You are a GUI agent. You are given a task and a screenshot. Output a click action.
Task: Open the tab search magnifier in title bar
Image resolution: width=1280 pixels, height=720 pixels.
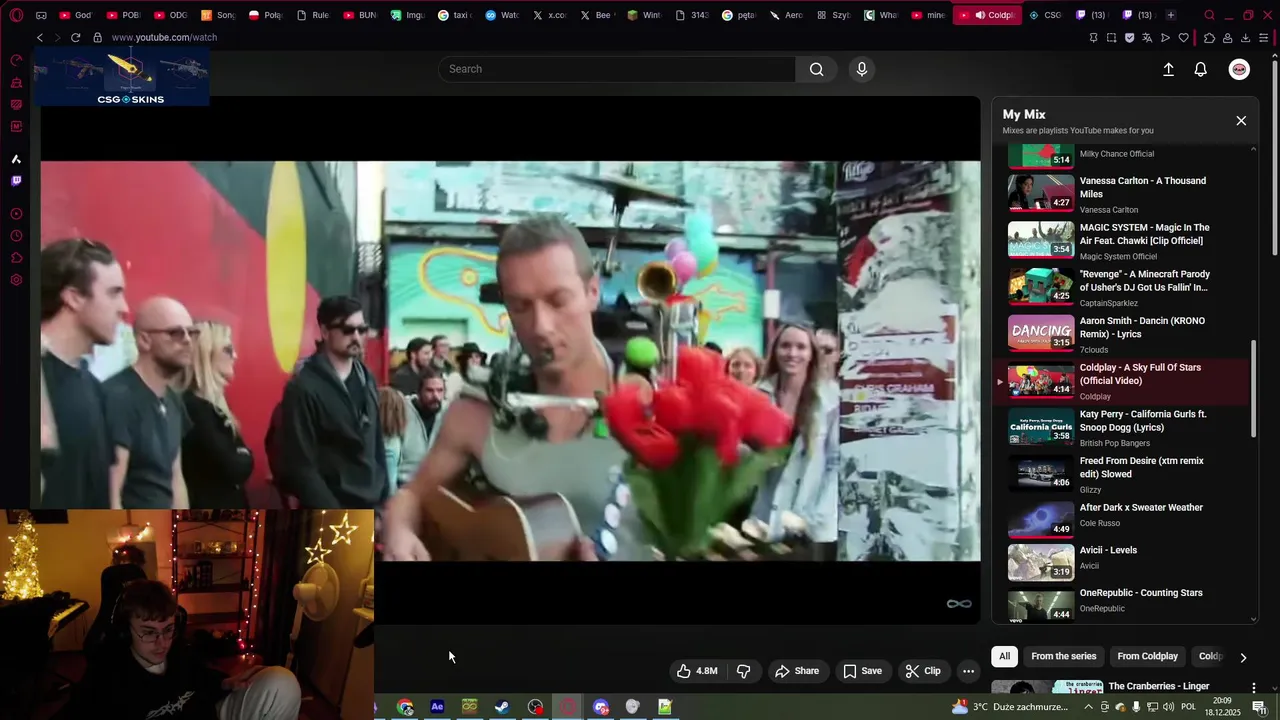click(1209, 15)
